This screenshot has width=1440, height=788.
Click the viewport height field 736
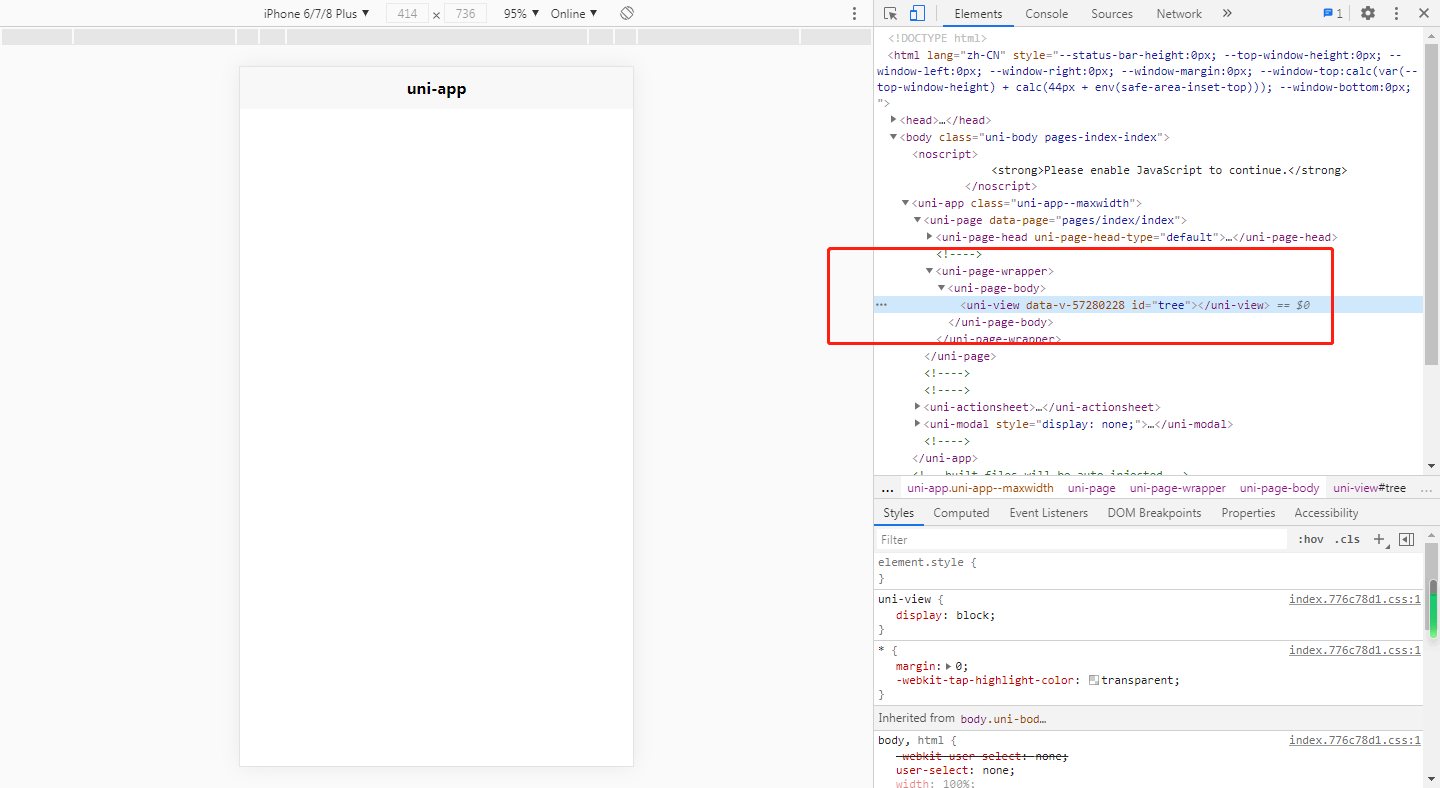point(465,14)
